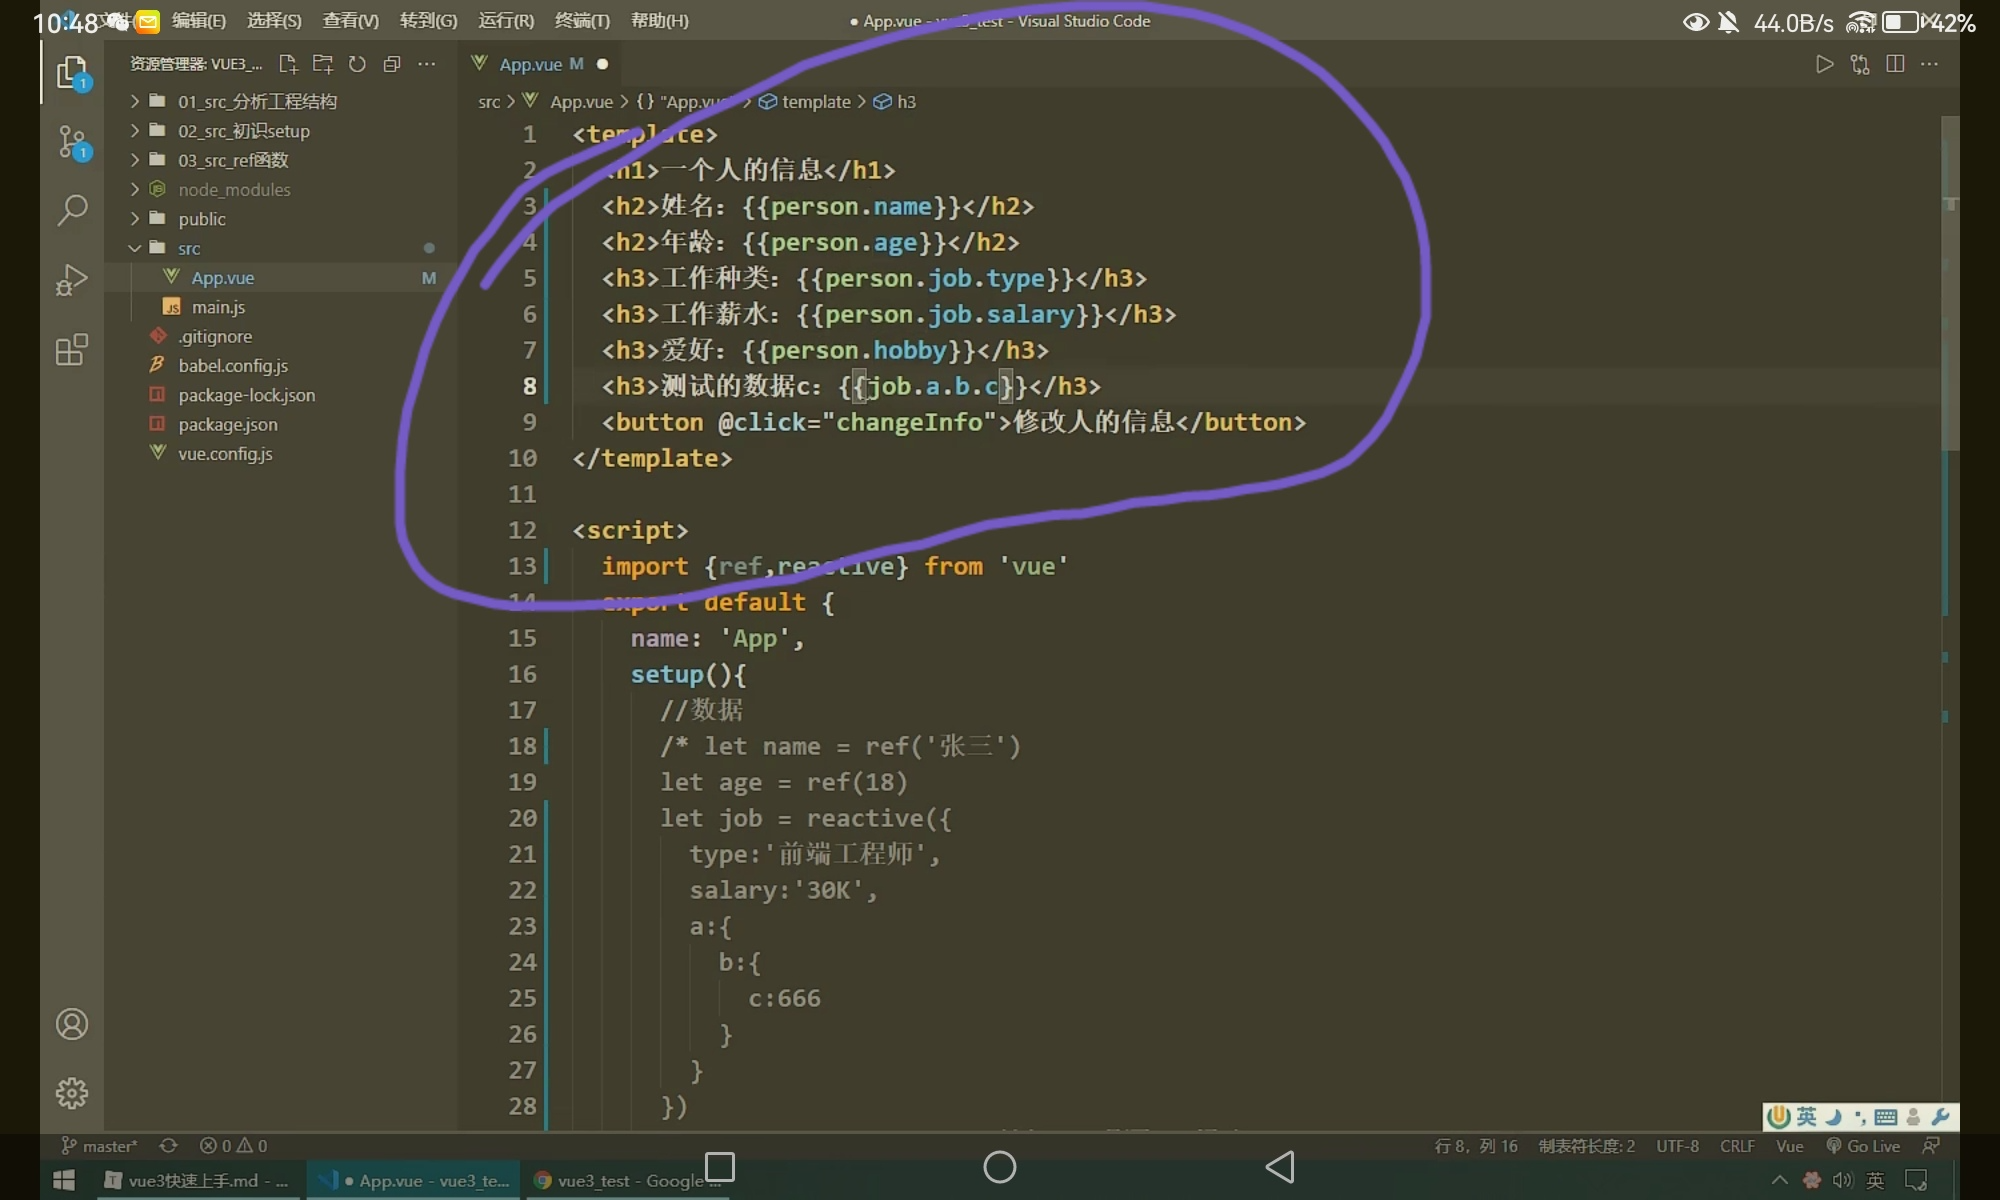Open the Search view
2000x1200 pixels.
click(72, 210)
